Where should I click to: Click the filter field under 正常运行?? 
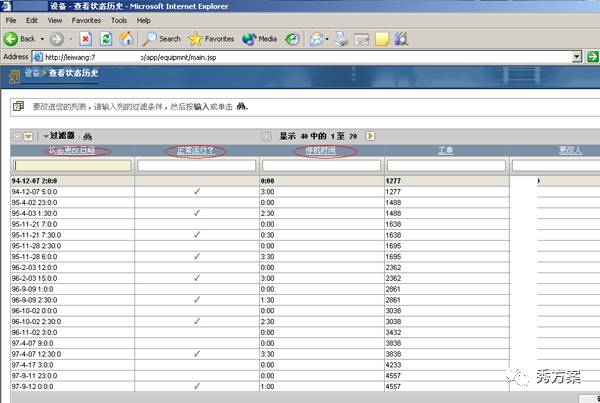pos(196,165)
